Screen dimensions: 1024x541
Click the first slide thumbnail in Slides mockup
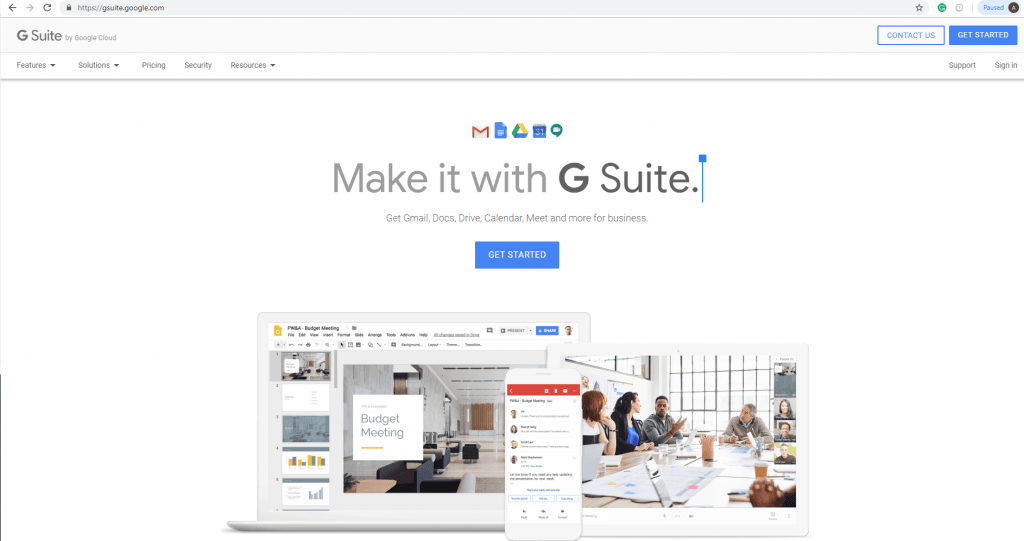pos(306,367)
